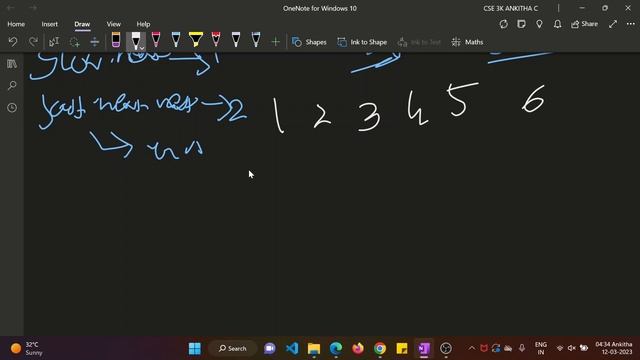Open File Explorer from taskbar
640x360 pixels.
click(x=314, y=348)
